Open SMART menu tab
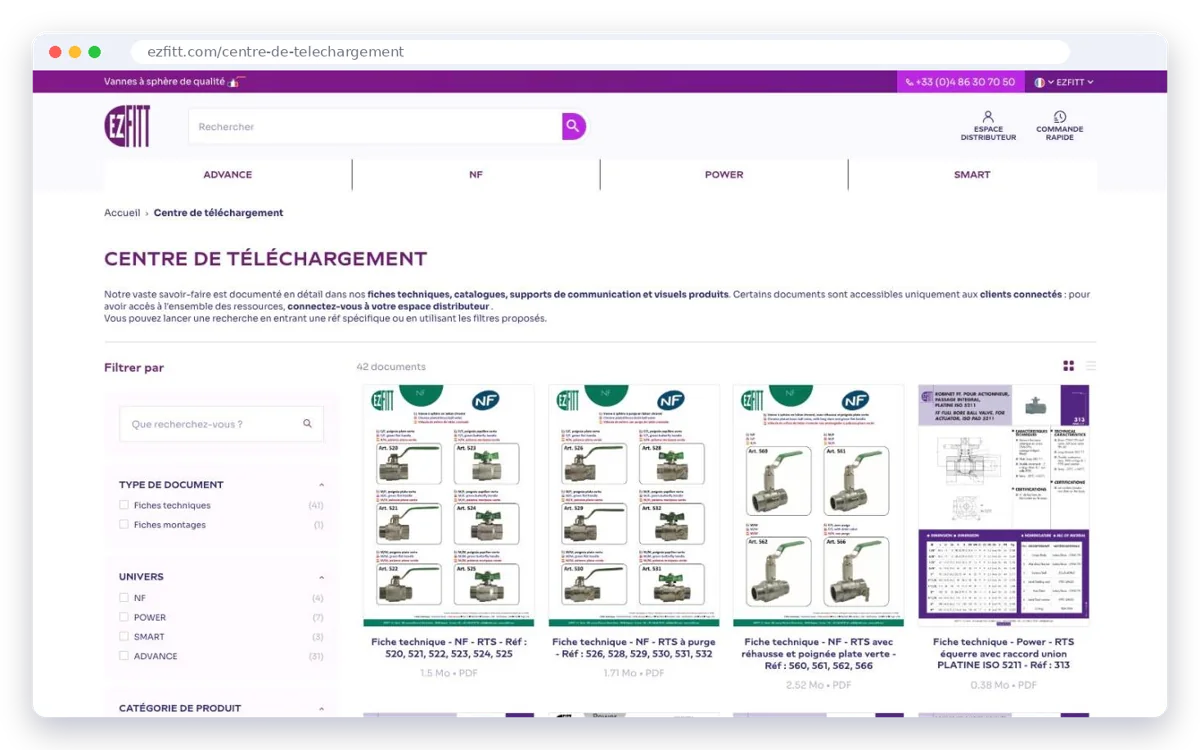 [972, 174]
